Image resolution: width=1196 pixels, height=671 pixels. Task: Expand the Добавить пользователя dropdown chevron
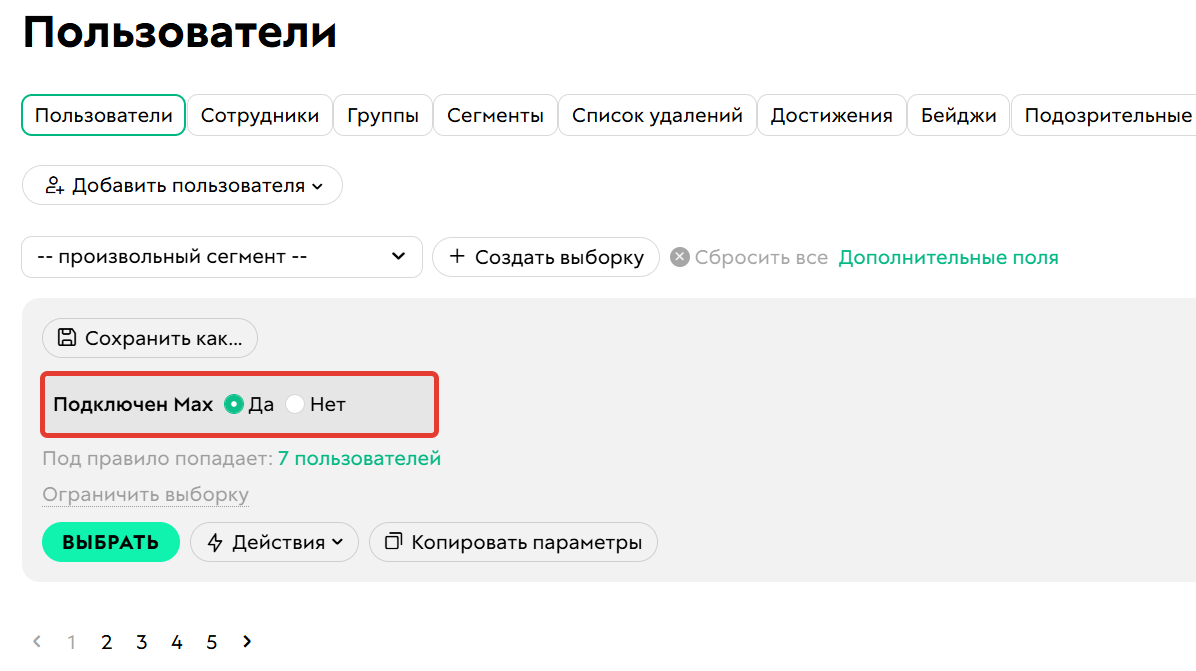coord(316,185)
